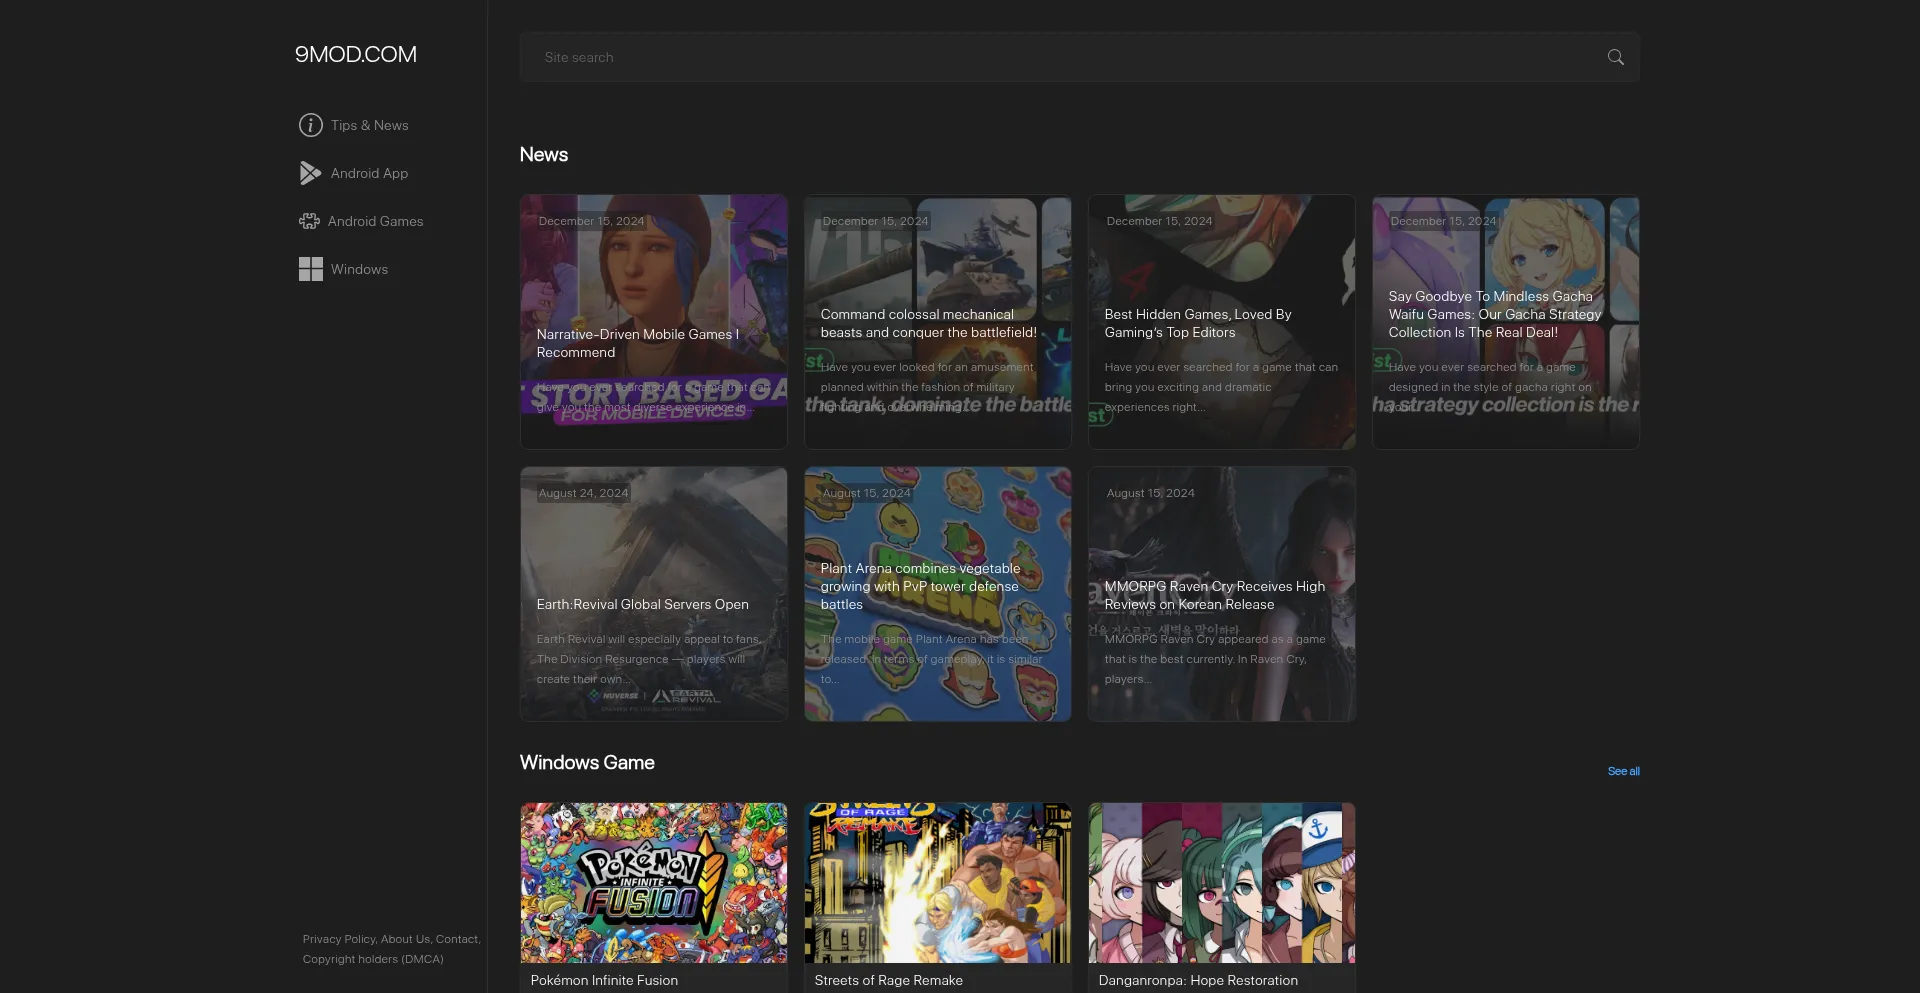This screenshot has width=1920, height=993.
Task: Go to Android Games section
Action: click(375, 221)
